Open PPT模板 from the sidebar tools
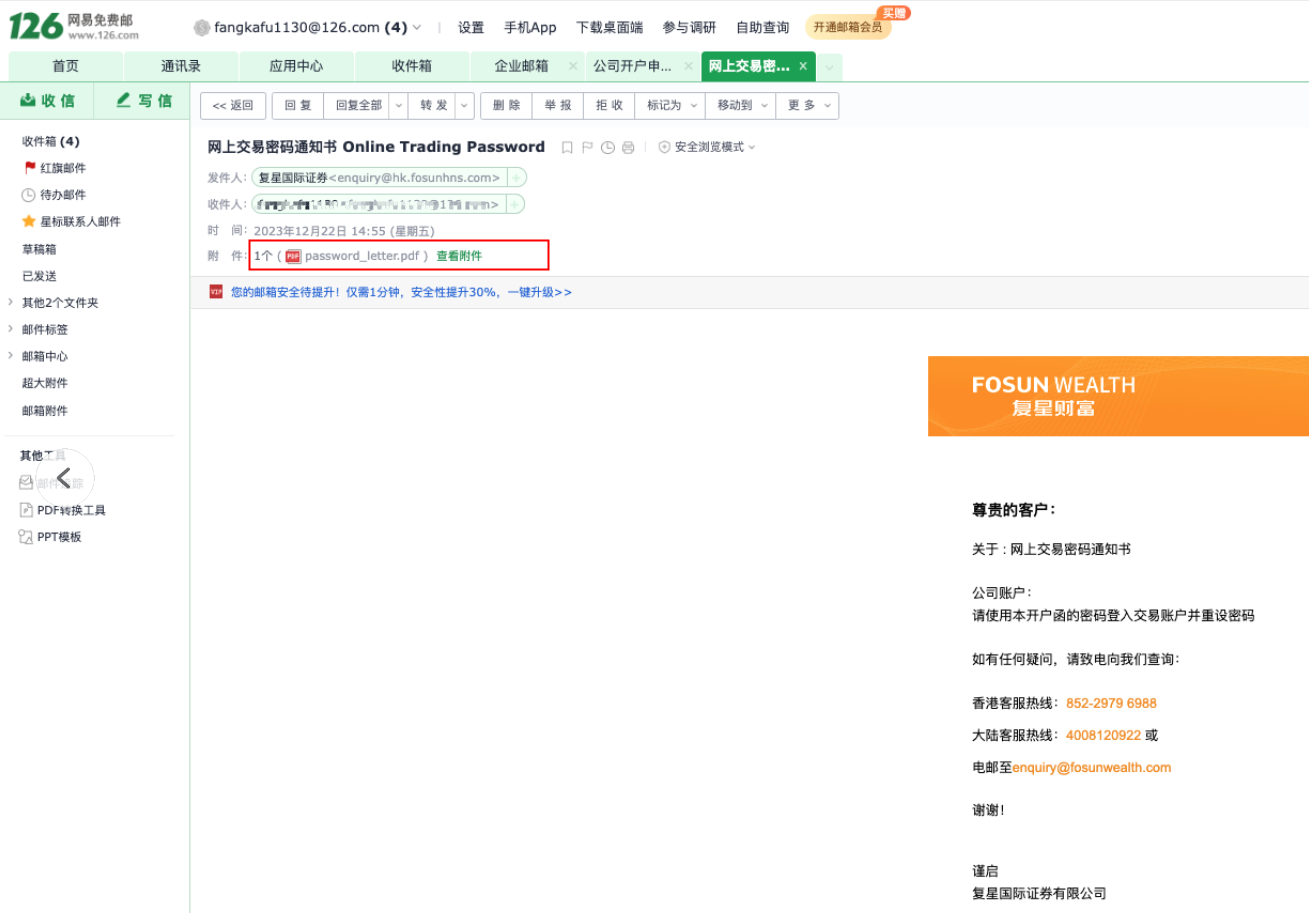 tap(59, 537)
